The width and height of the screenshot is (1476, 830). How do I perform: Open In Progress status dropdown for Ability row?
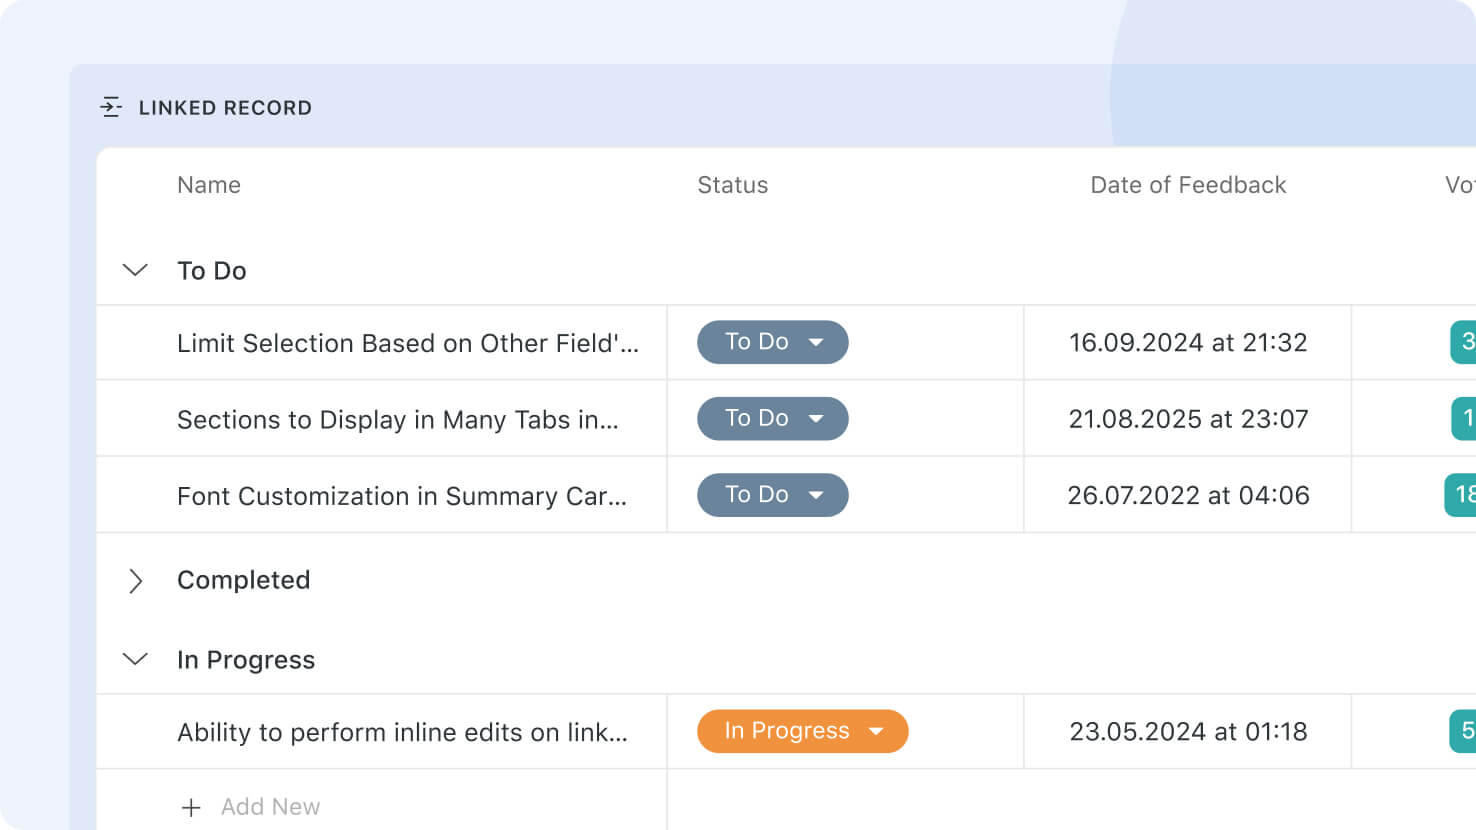tap(803, 731)
